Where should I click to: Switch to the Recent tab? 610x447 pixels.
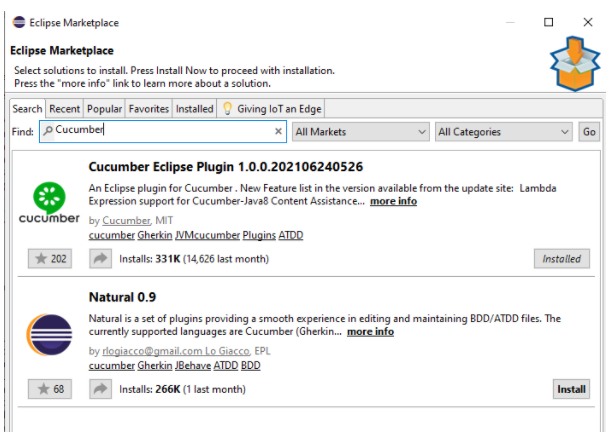(65, 109)
